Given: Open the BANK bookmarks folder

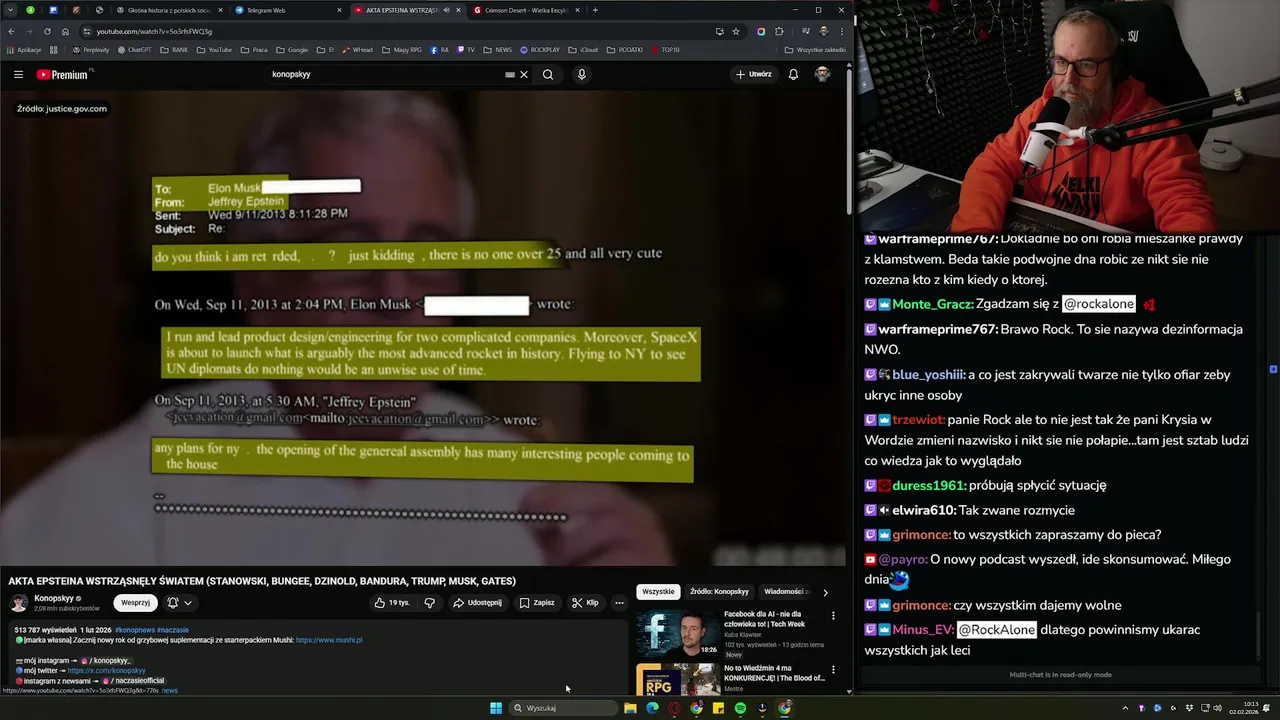Looking at the screenshot, I should coord(174,49).
